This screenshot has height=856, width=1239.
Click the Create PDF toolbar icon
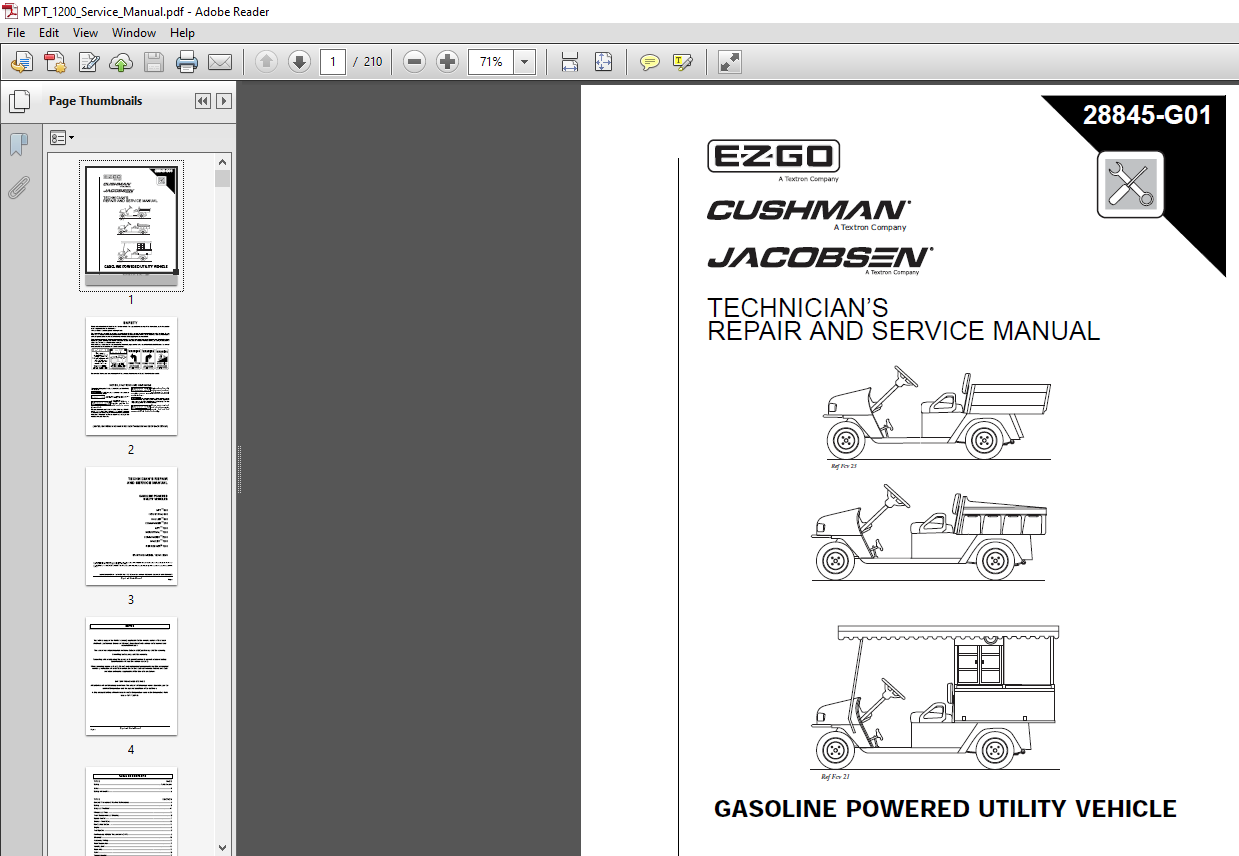coord(54,62)
